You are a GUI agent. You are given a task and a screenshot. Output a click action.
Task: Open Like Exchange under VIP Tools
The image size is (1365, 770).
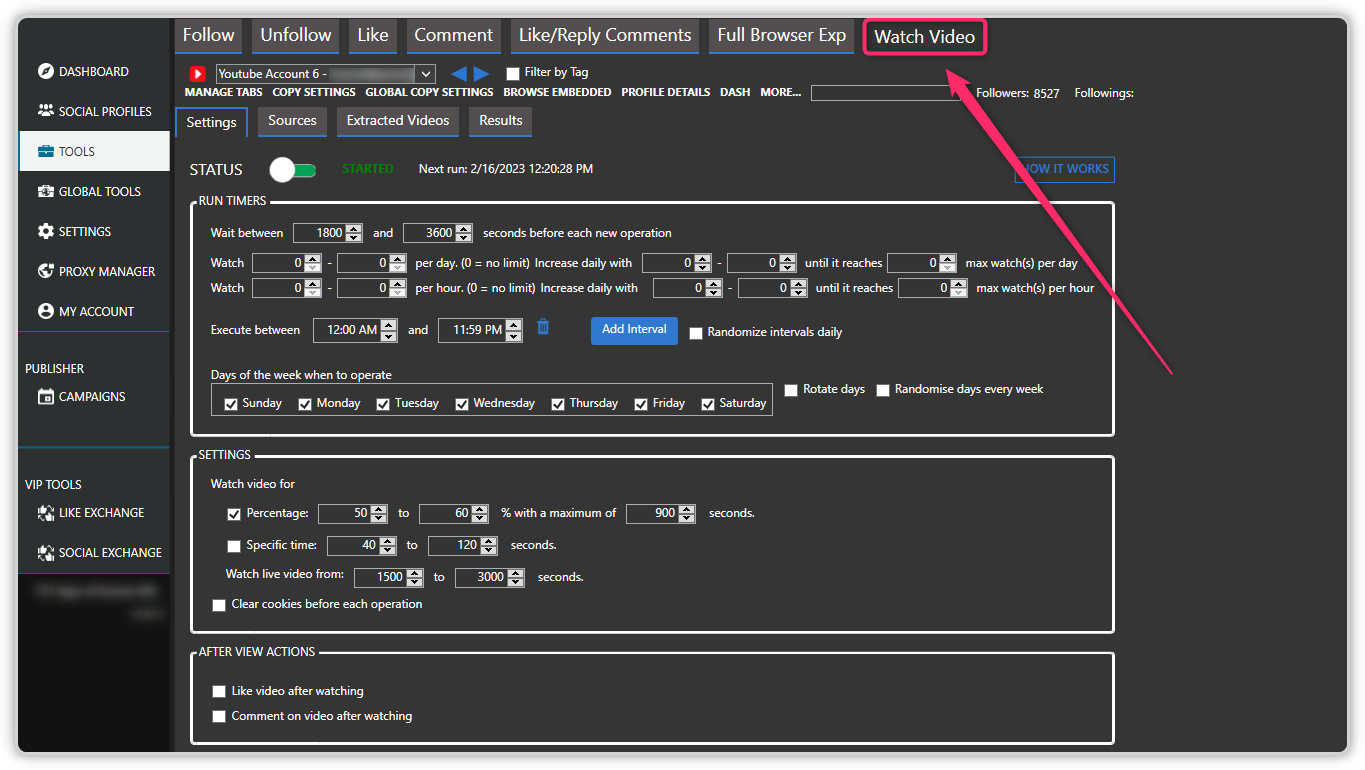coord(98,512)
